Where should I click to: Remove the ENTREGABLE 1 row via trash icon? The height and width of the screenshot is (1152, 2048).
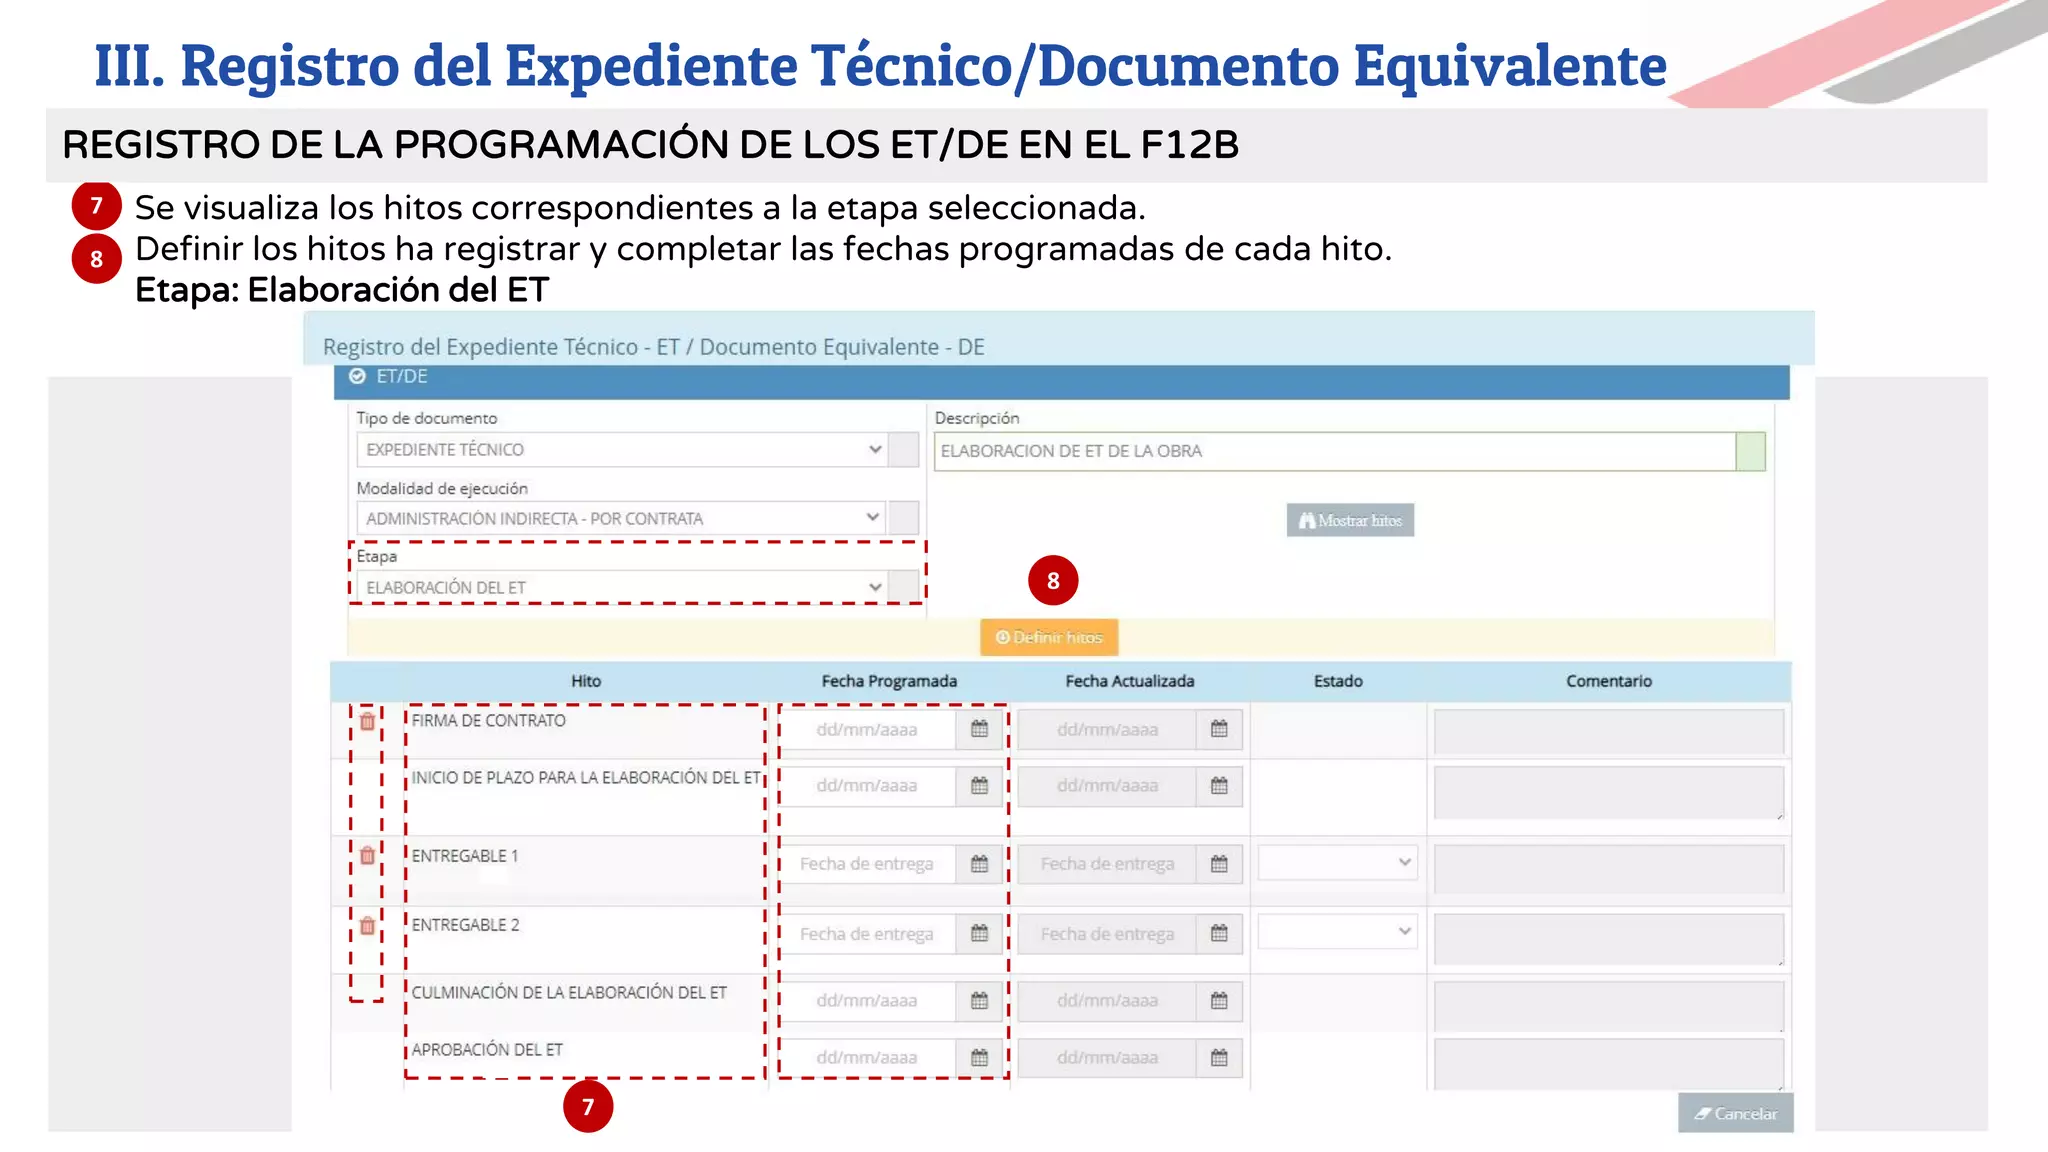click(367, 856)
